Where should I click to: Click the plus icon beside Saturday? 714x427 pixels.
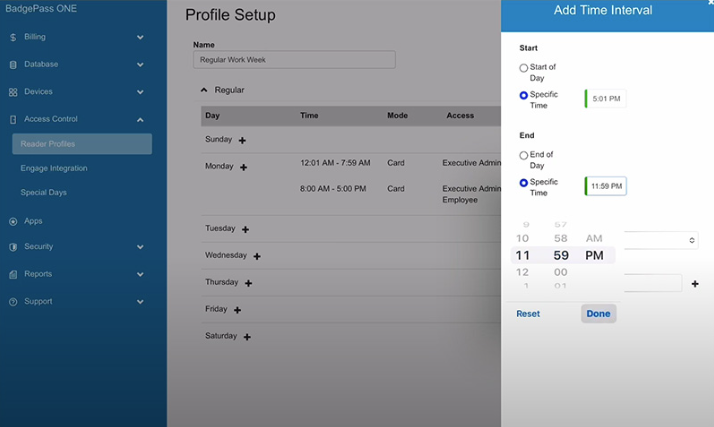[x=247, y=337]
